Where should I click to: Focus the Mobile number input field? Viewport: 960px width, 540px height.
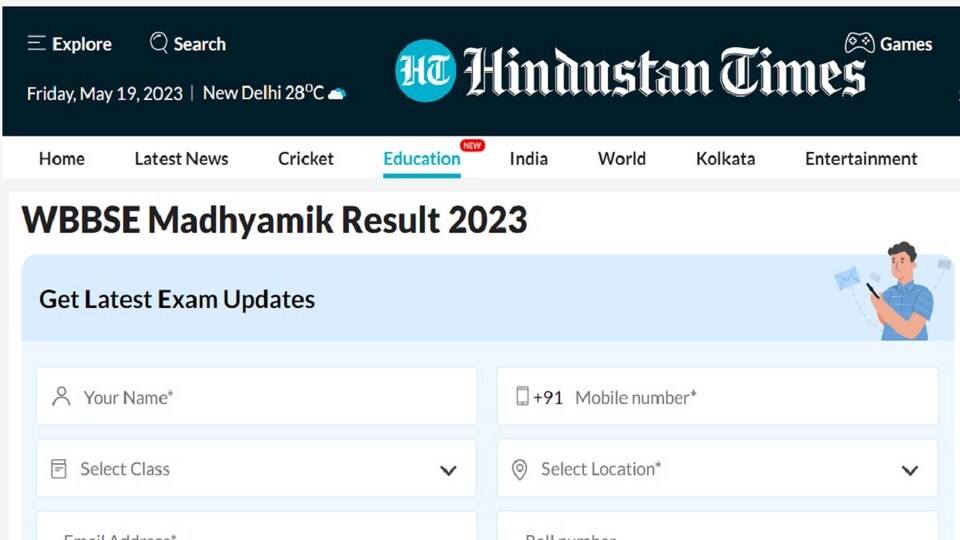718,396
